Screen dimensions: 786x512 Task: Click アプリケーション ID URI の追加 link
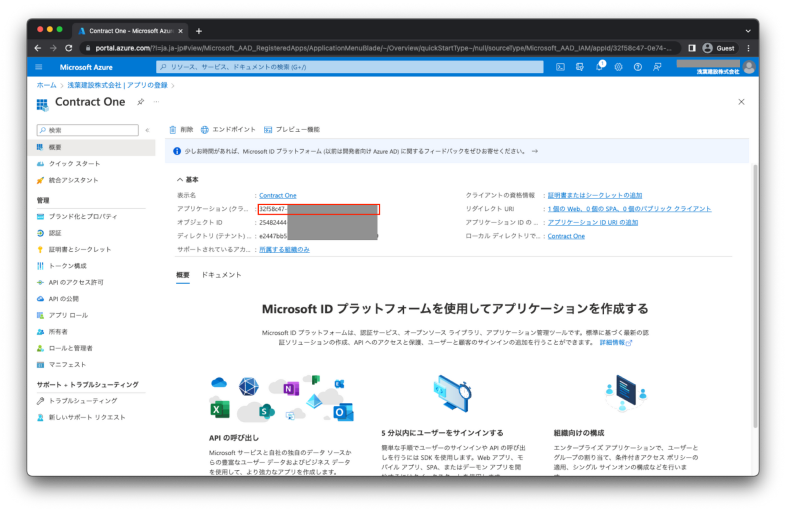click(x=593, y=223)
